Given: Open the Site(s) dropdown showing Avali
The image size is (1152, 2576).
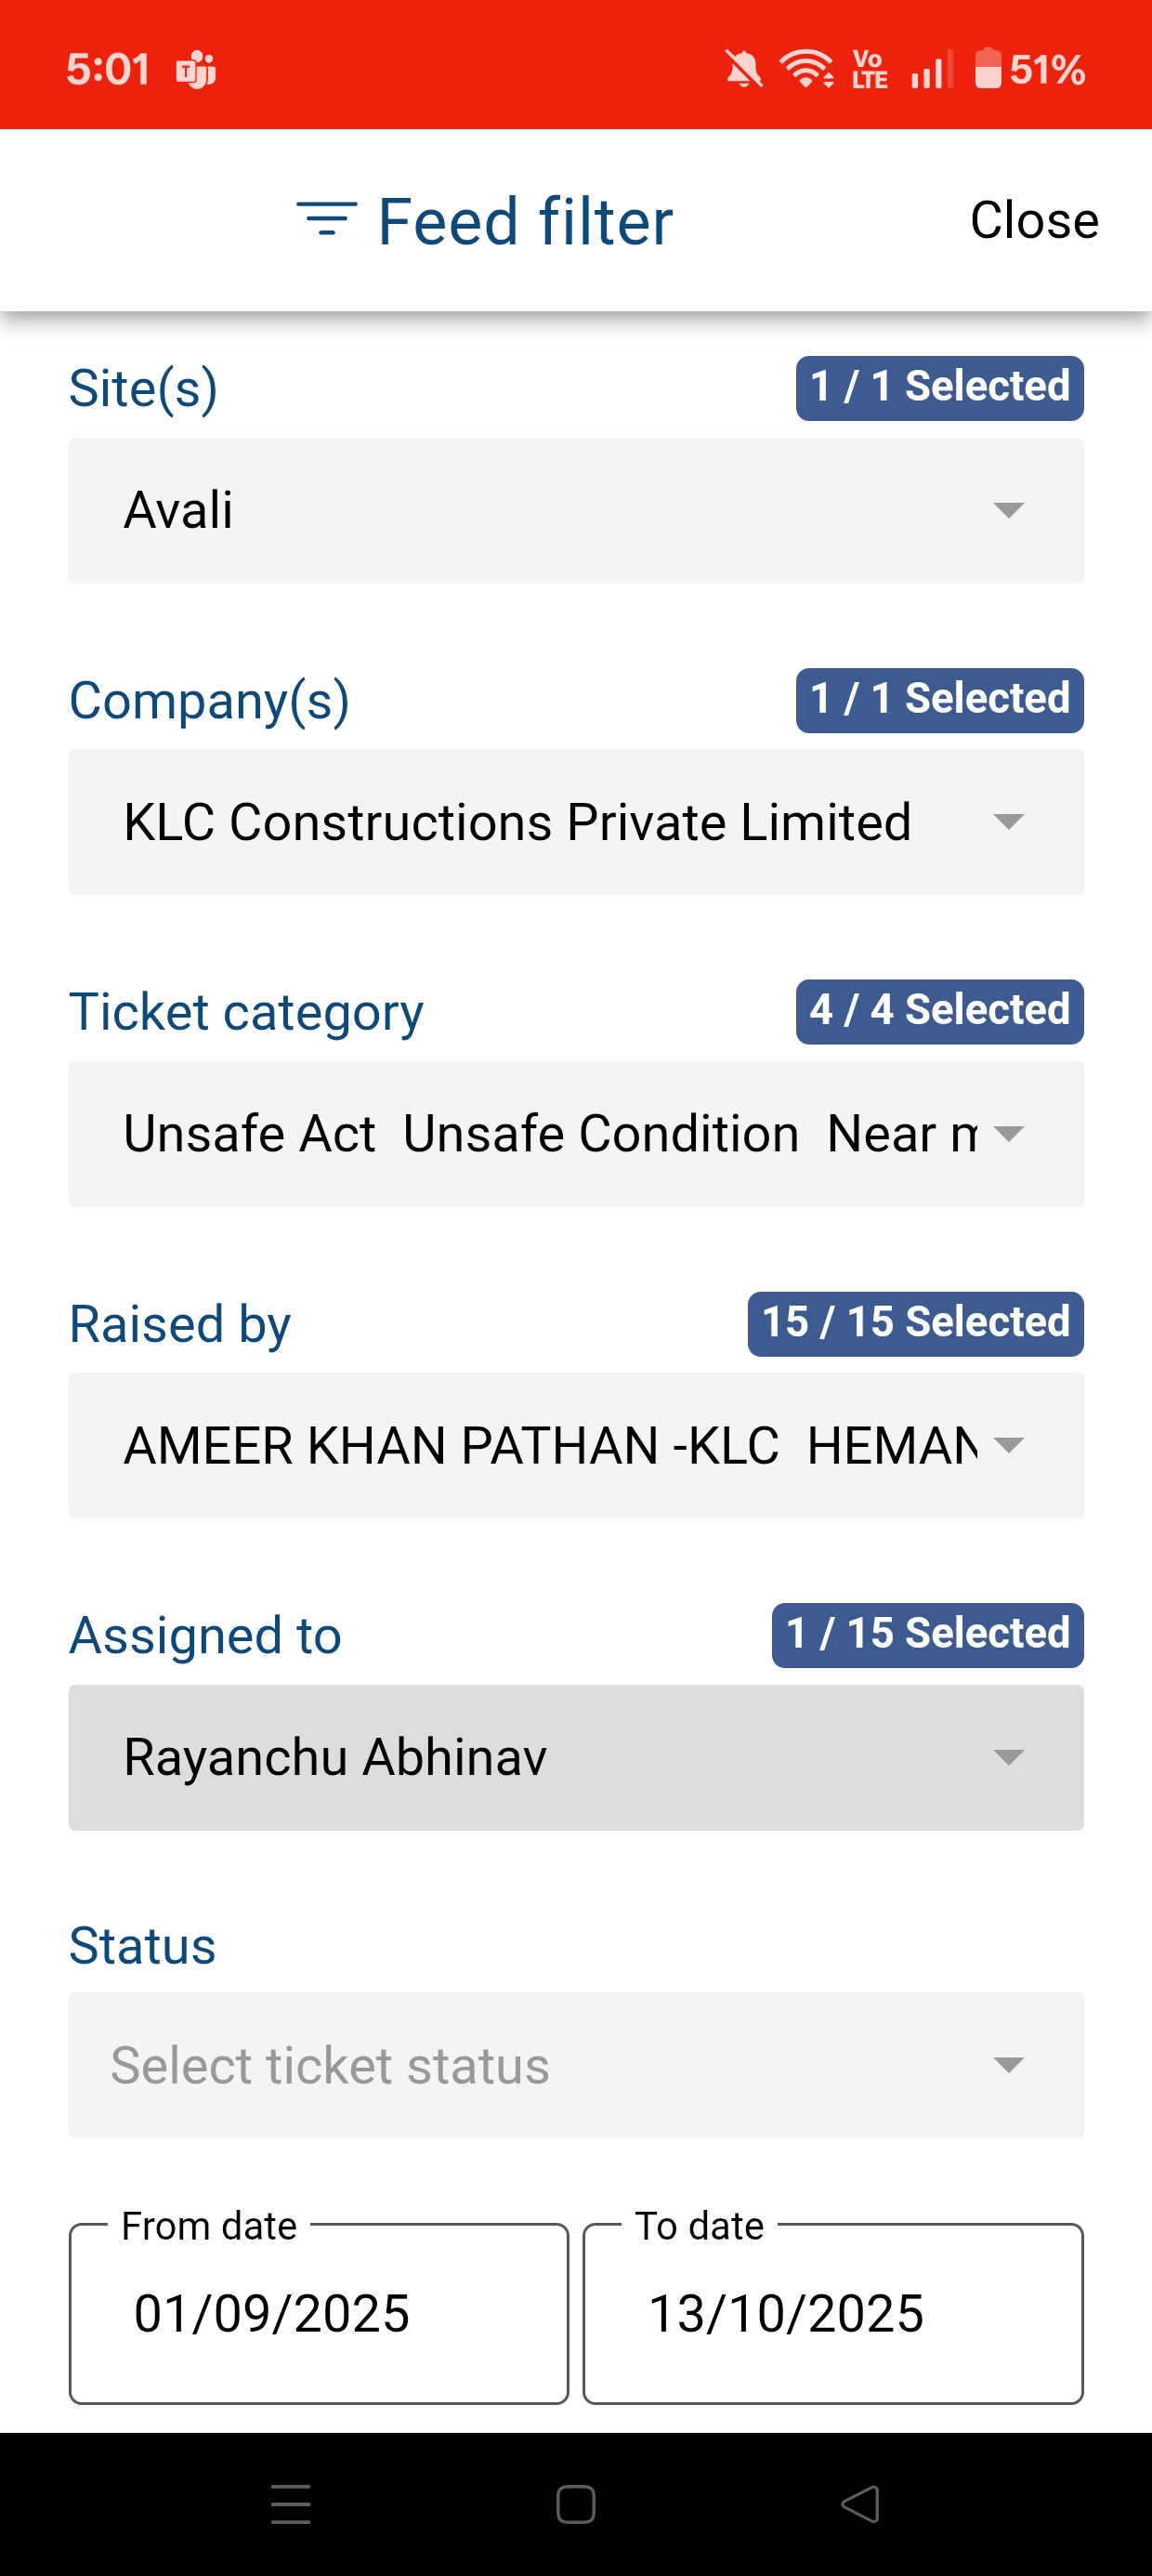Looking at the screenshot, I should pyautogui.click(x=575, y=510).
